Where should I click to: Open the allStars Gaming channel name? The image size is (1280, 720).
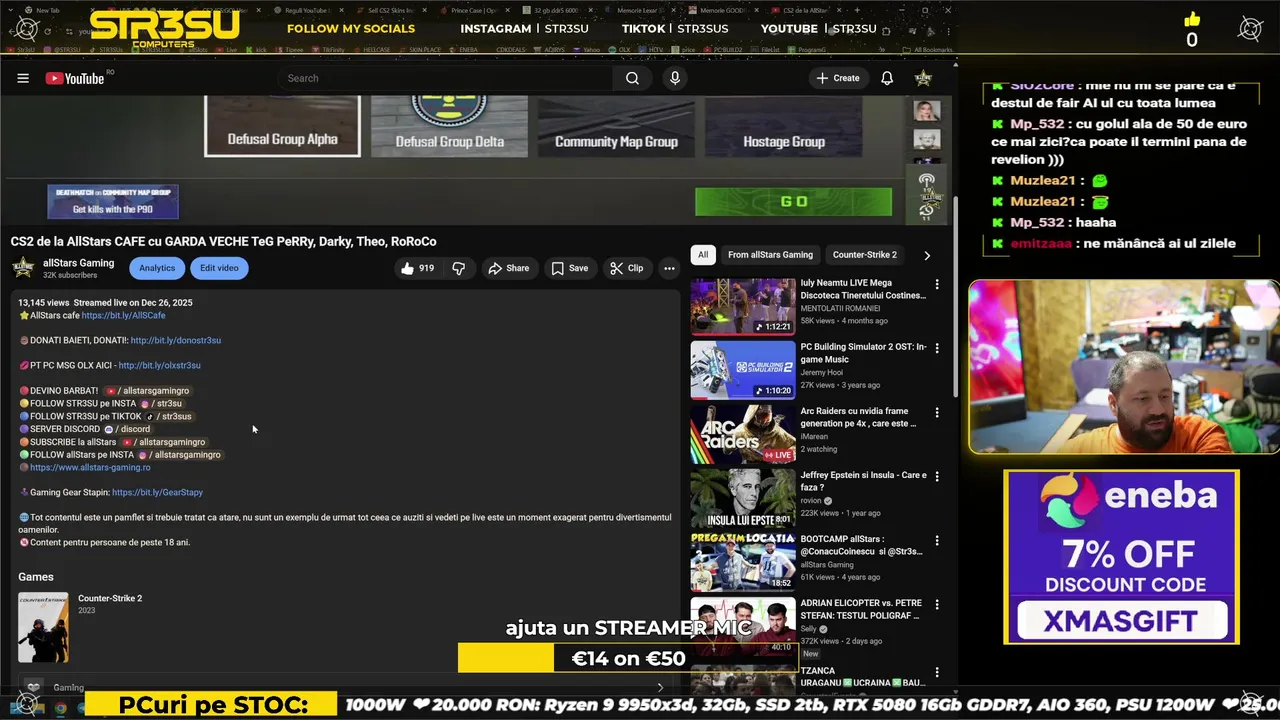(x=78, y=263)
